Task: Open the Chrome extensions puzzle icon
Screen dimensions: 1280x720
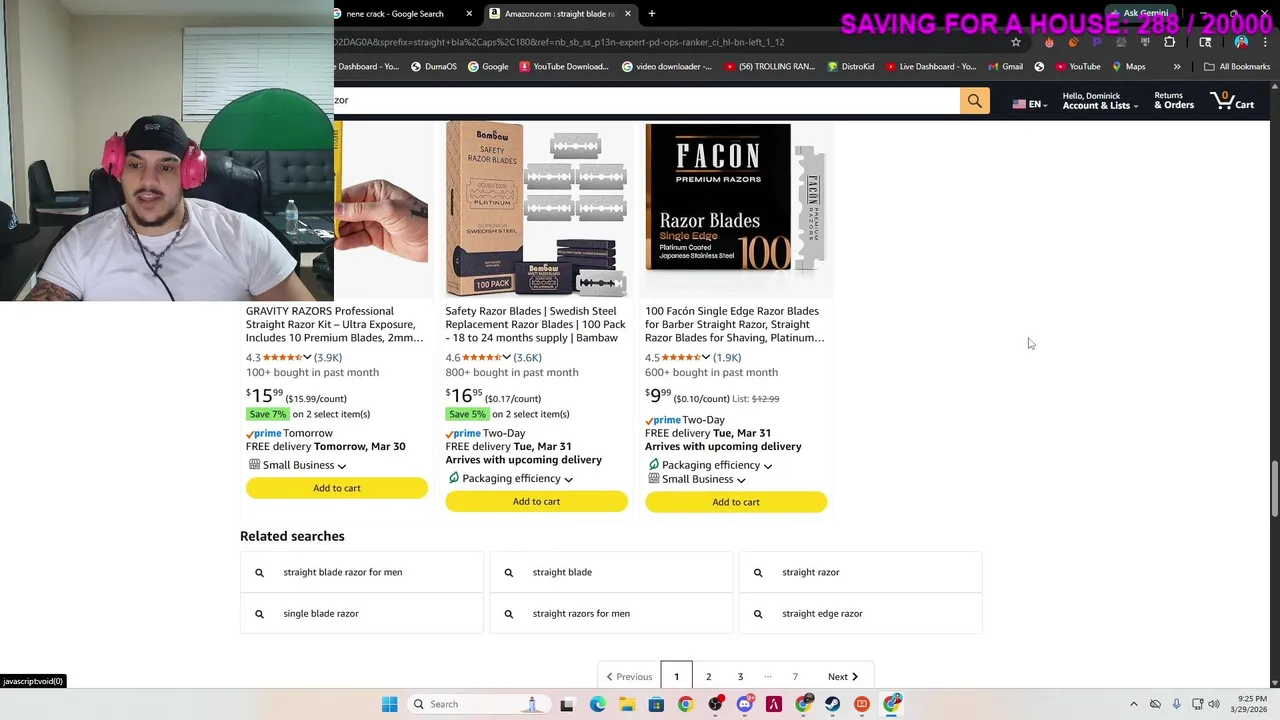Action: (x=1169, y=42)
